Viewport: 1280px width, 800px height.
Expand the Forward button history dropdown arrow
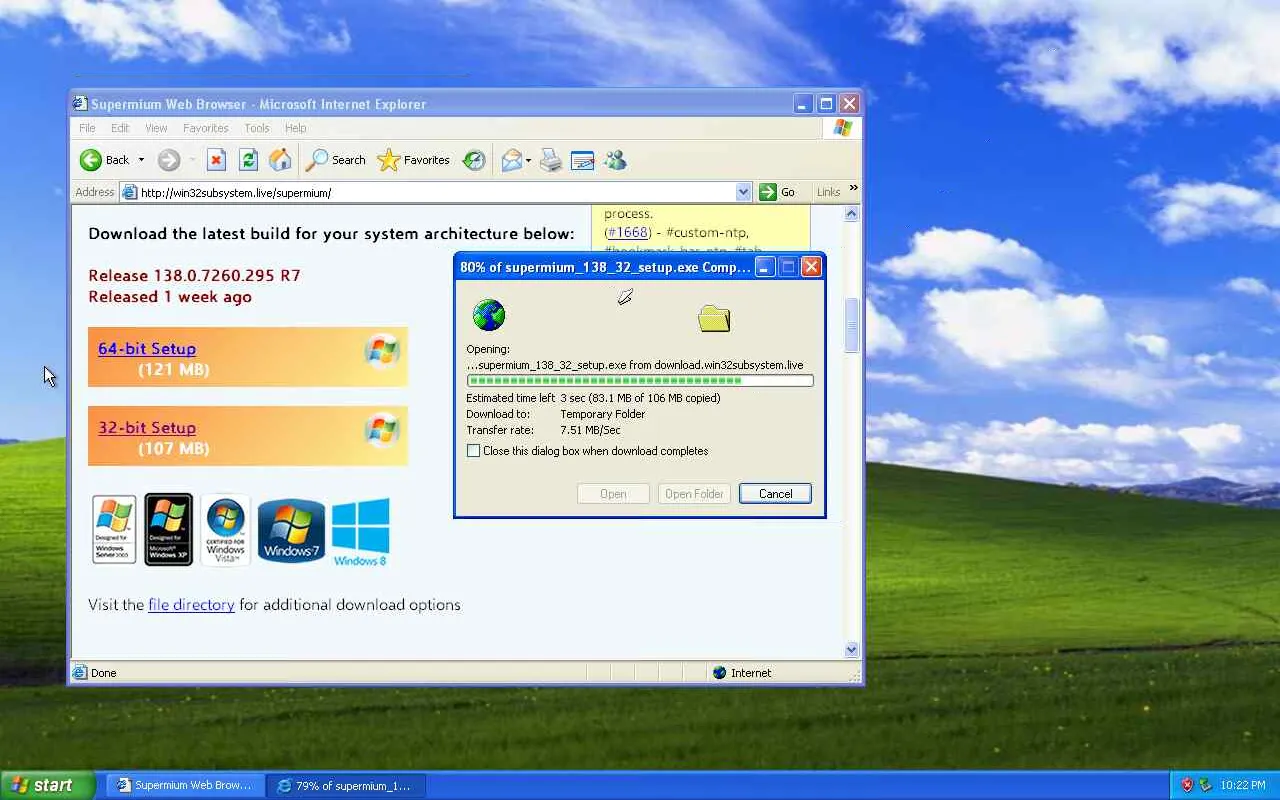[191, 160]
